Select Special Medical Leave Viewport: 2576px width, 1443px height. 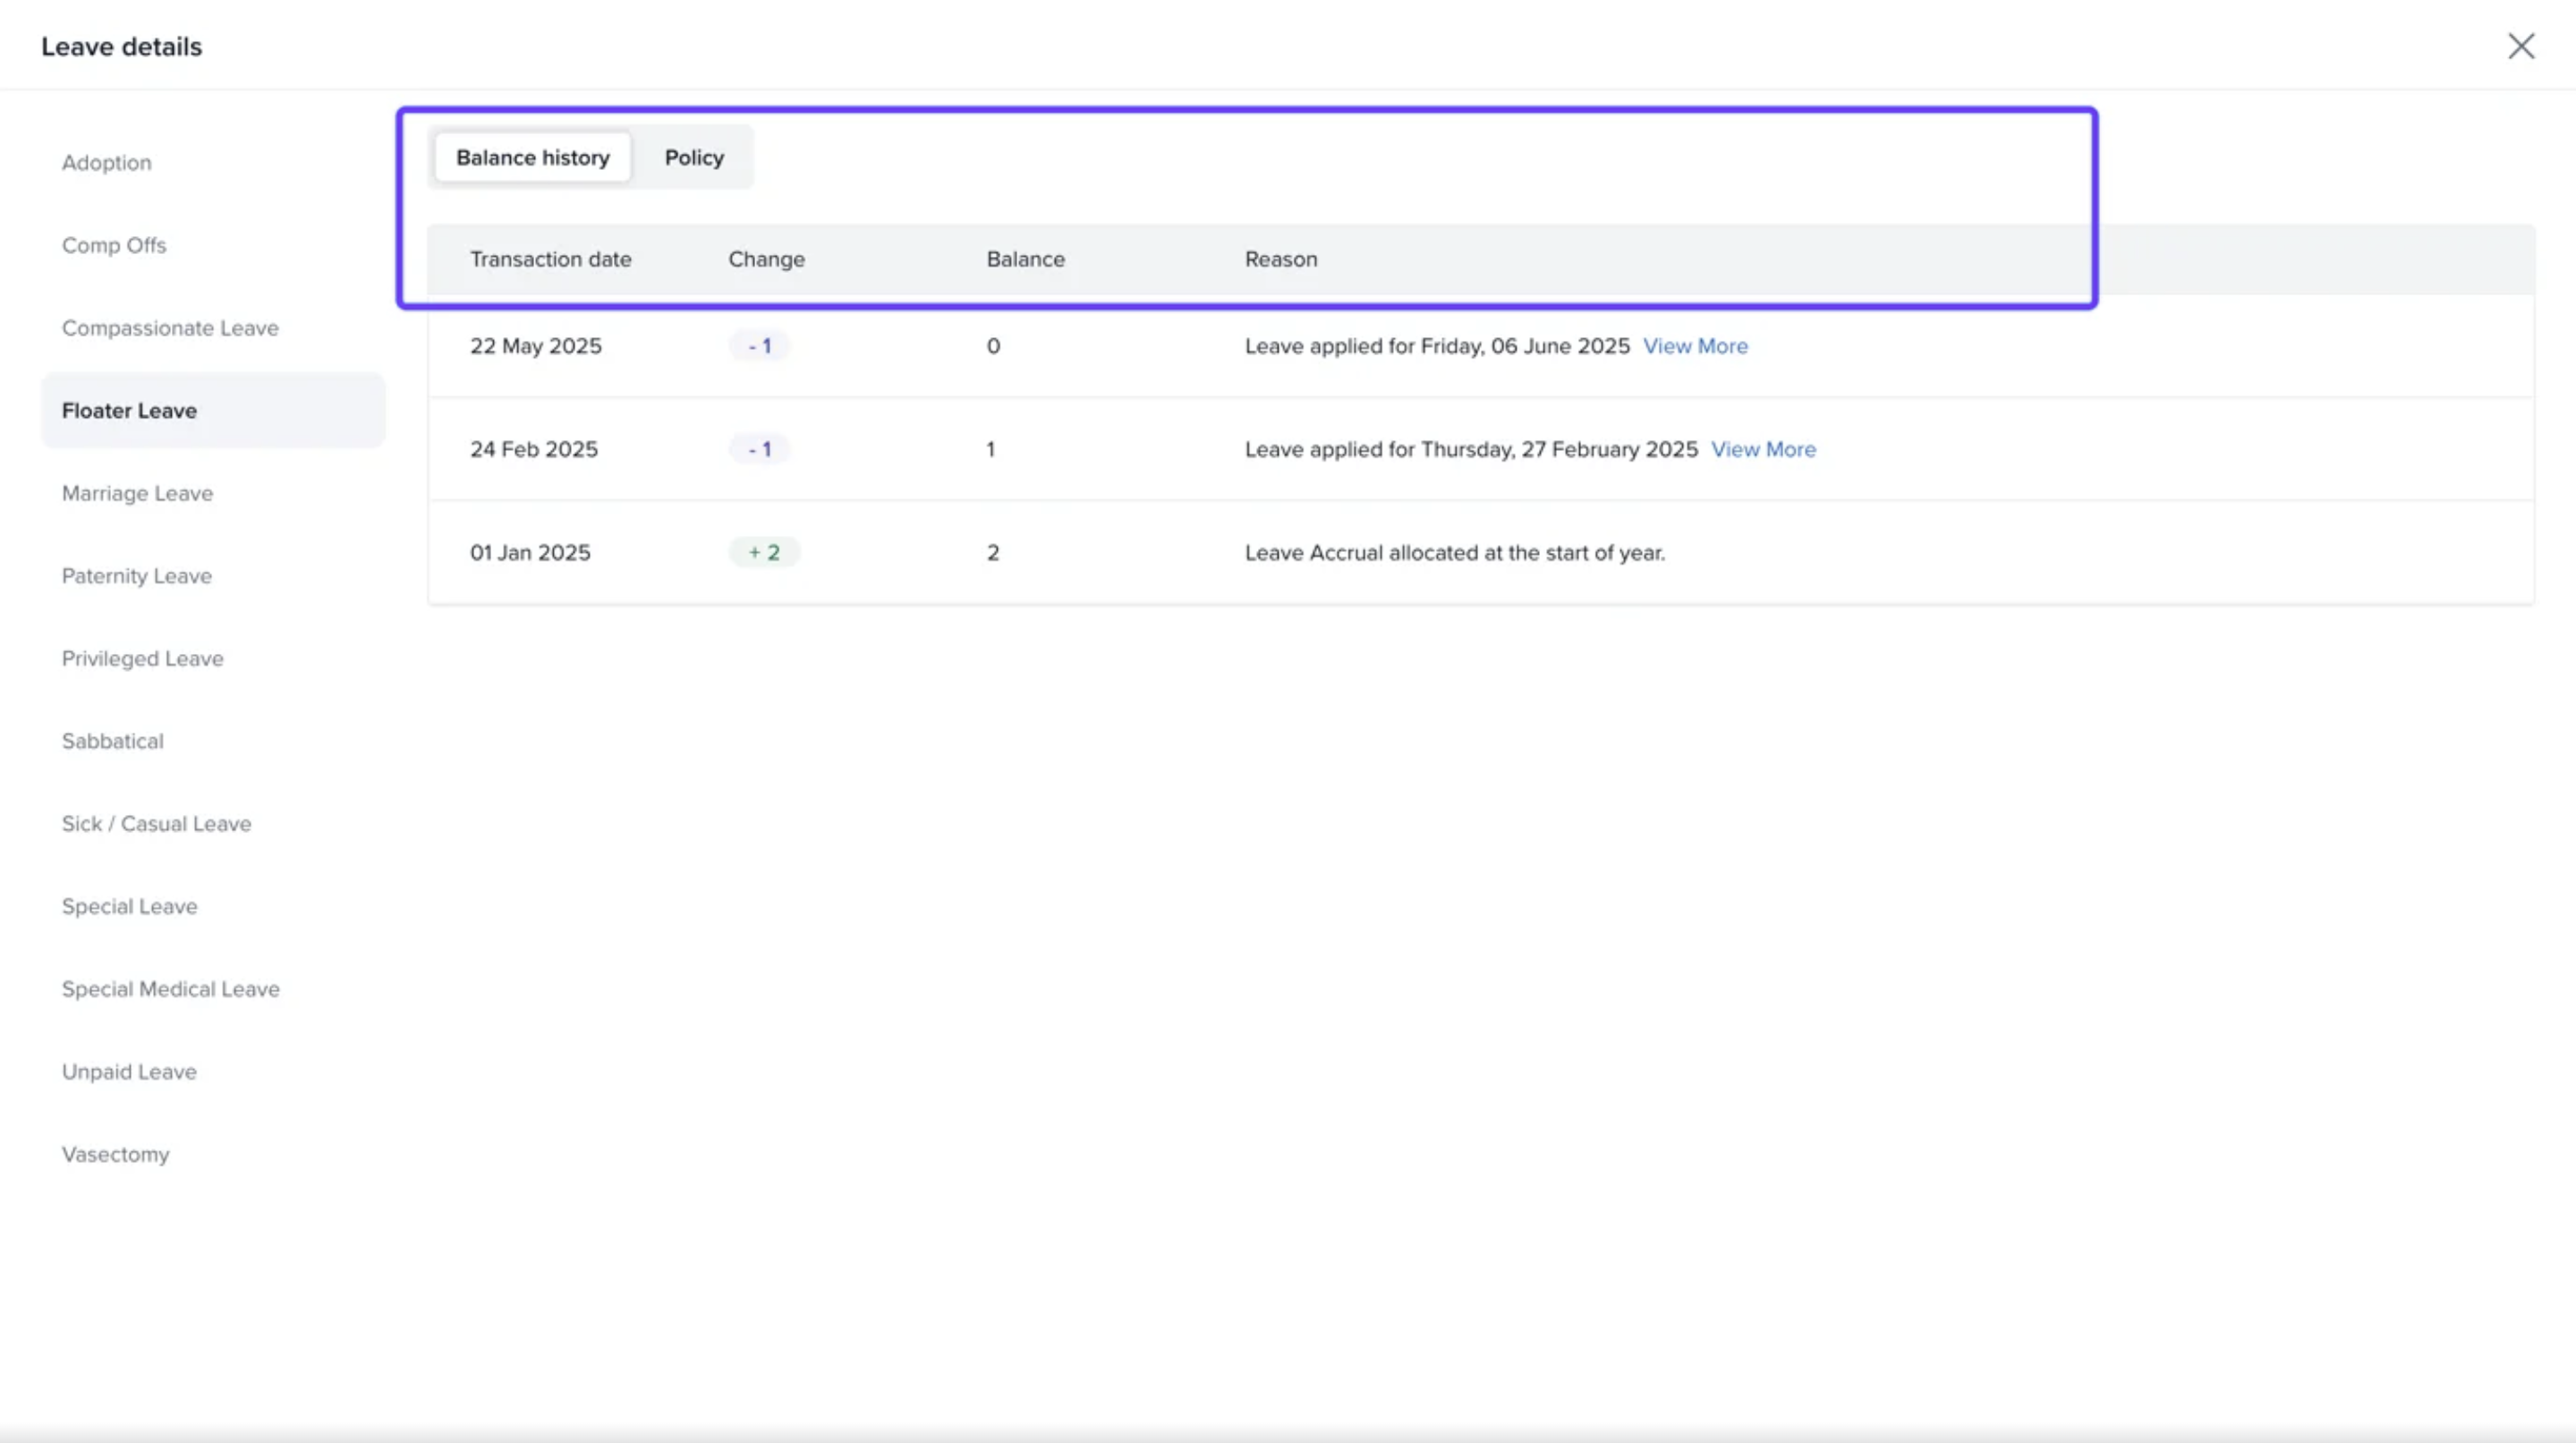170,989
